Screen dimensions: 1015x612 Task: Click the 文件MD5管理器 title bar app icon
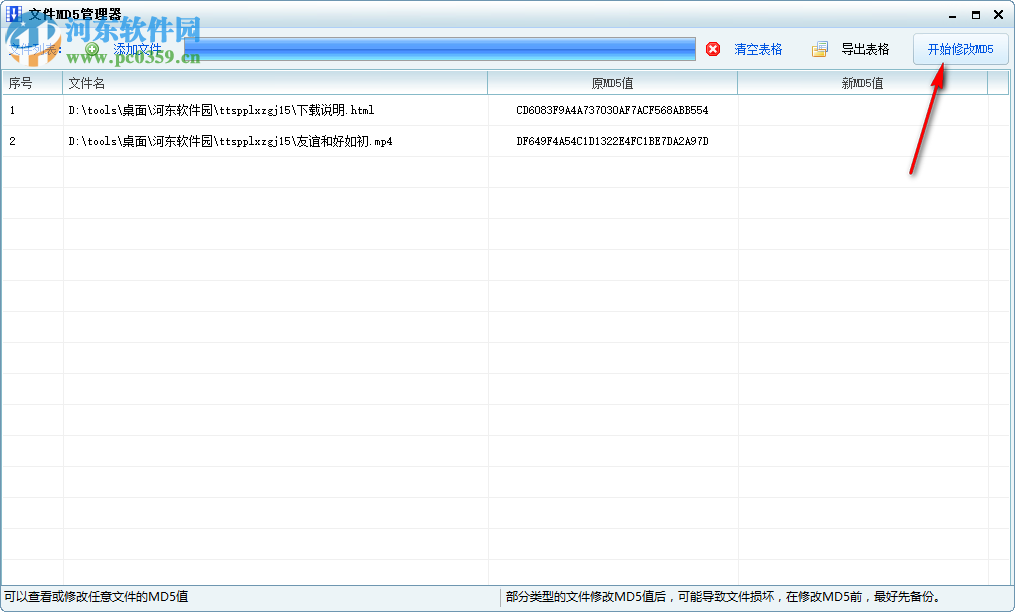click(14, 14)
